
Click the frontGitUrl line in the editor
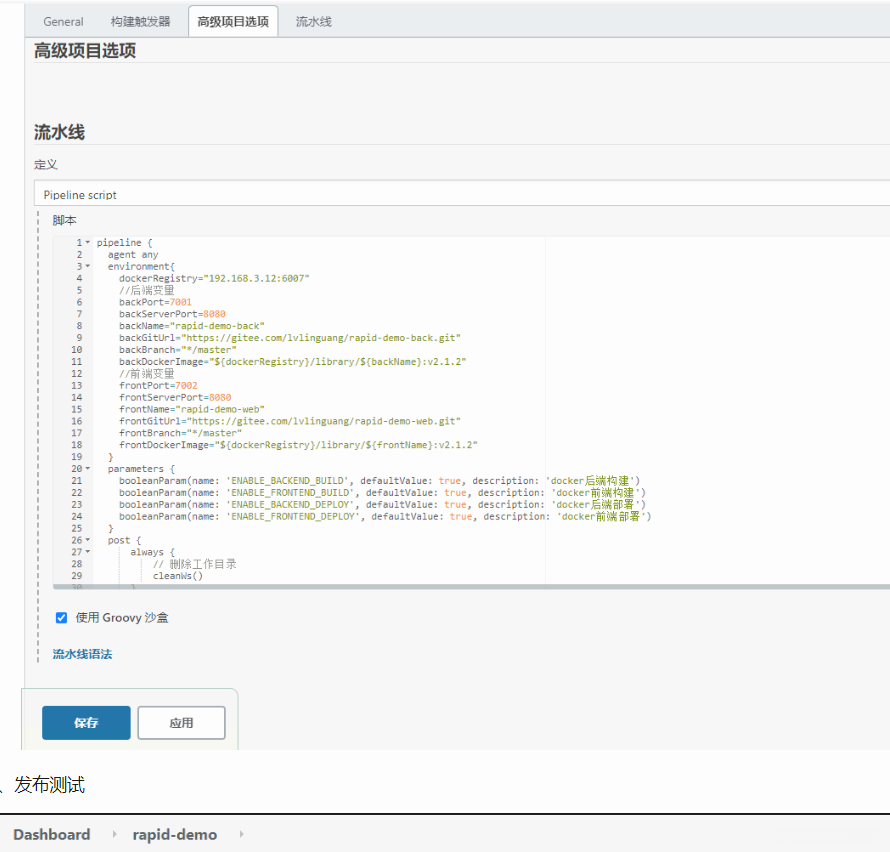[x=289, y=421]
